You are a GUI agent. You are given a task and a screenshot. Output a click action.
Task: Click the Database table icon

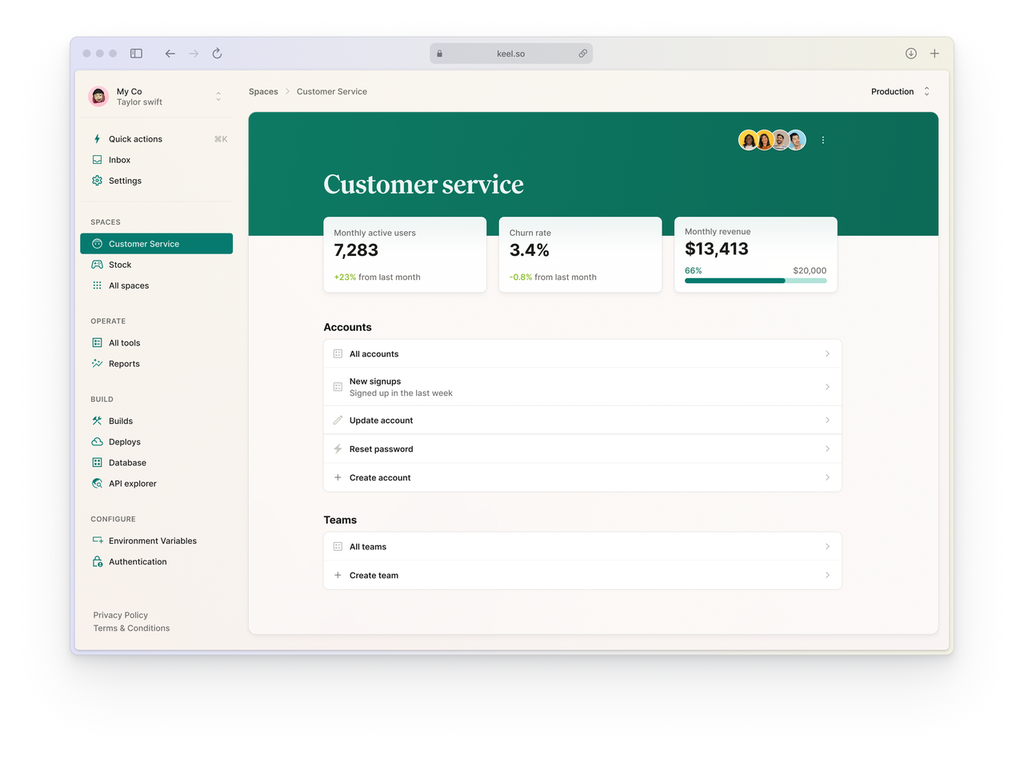coord(97,462)
